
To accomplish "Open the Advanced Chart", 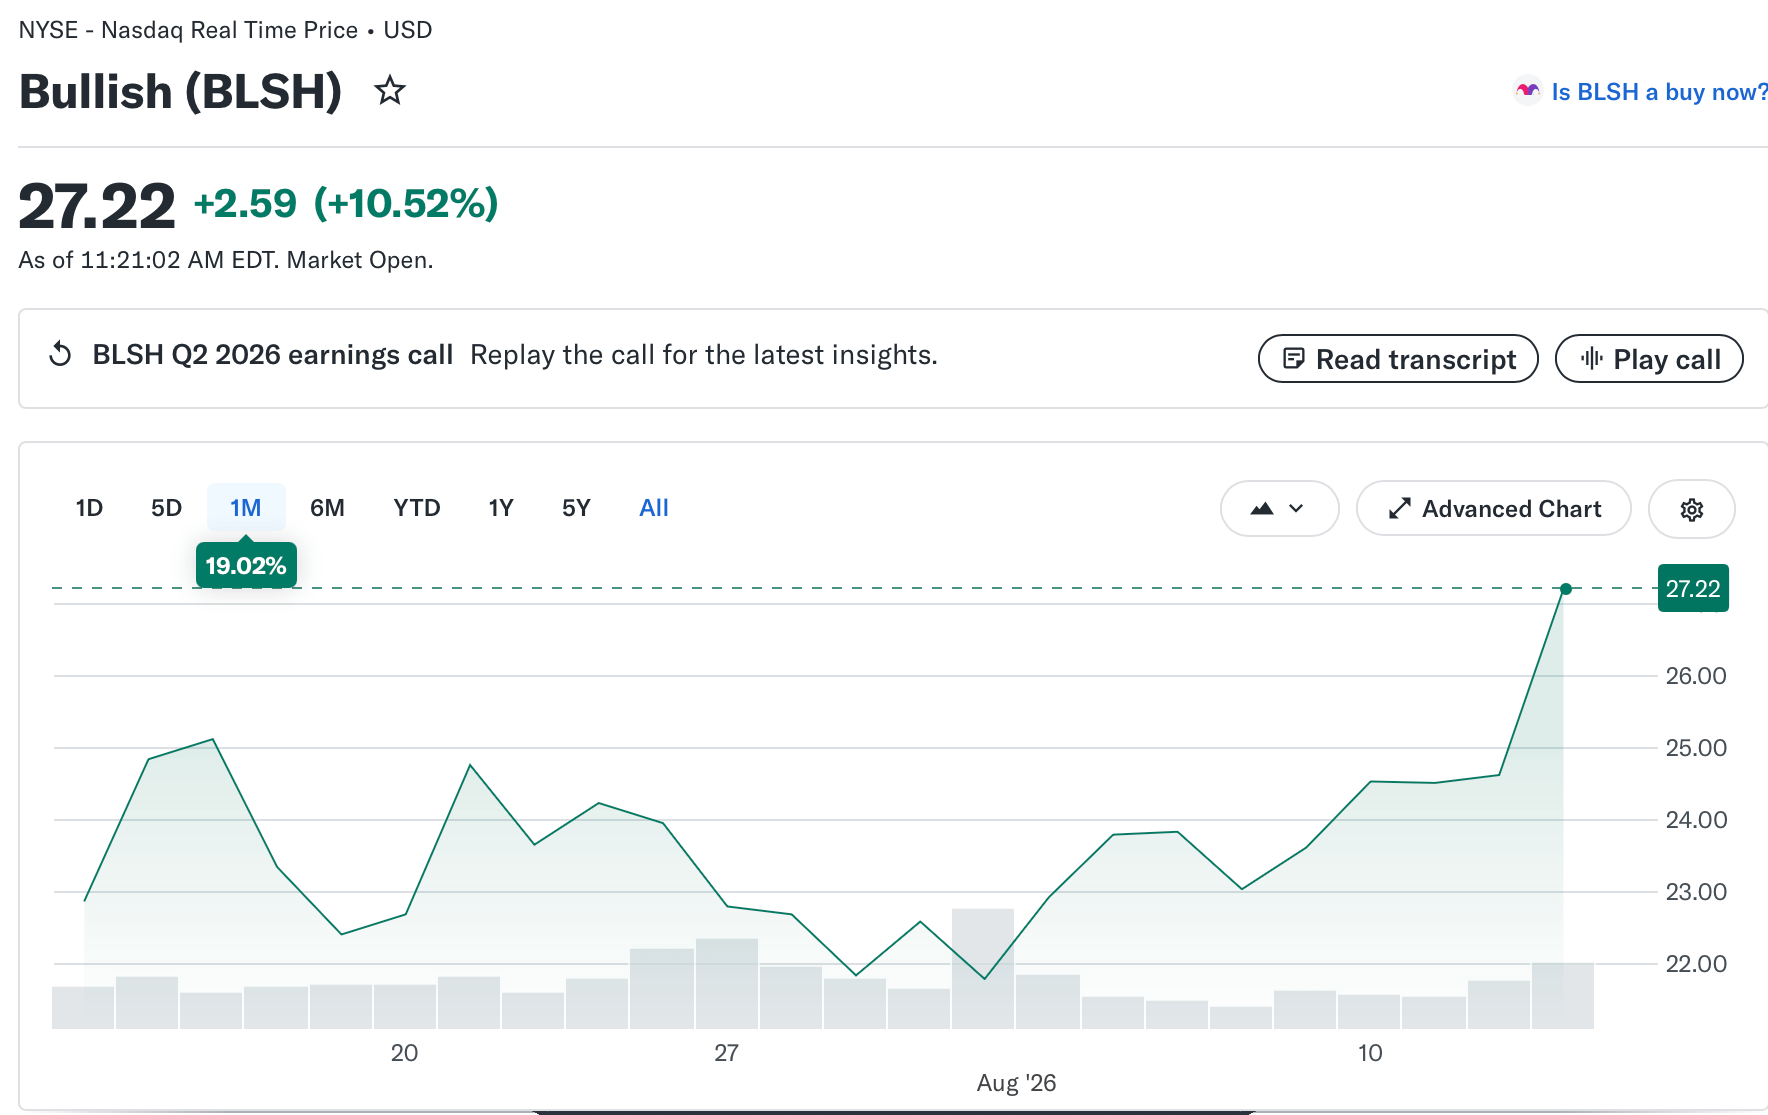I will [x=1493, y=509].
